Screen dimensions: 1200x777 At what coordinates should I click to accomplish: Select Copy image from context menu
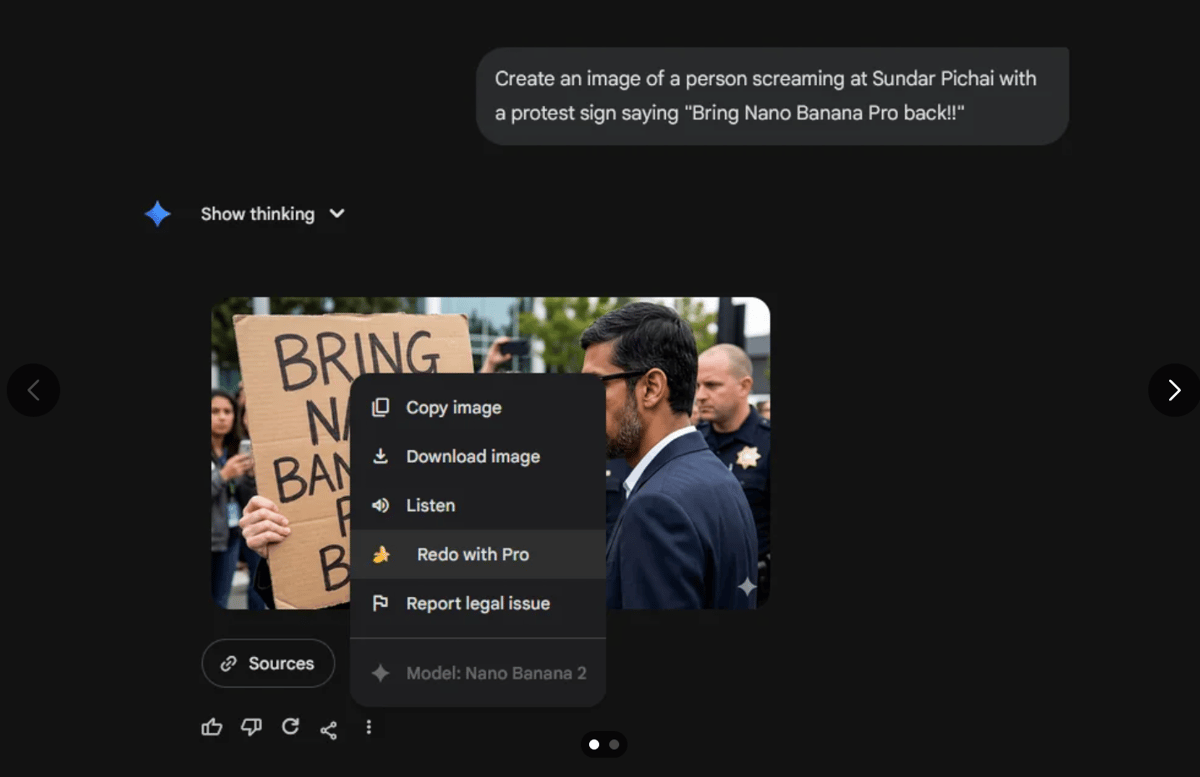[453, 407]
